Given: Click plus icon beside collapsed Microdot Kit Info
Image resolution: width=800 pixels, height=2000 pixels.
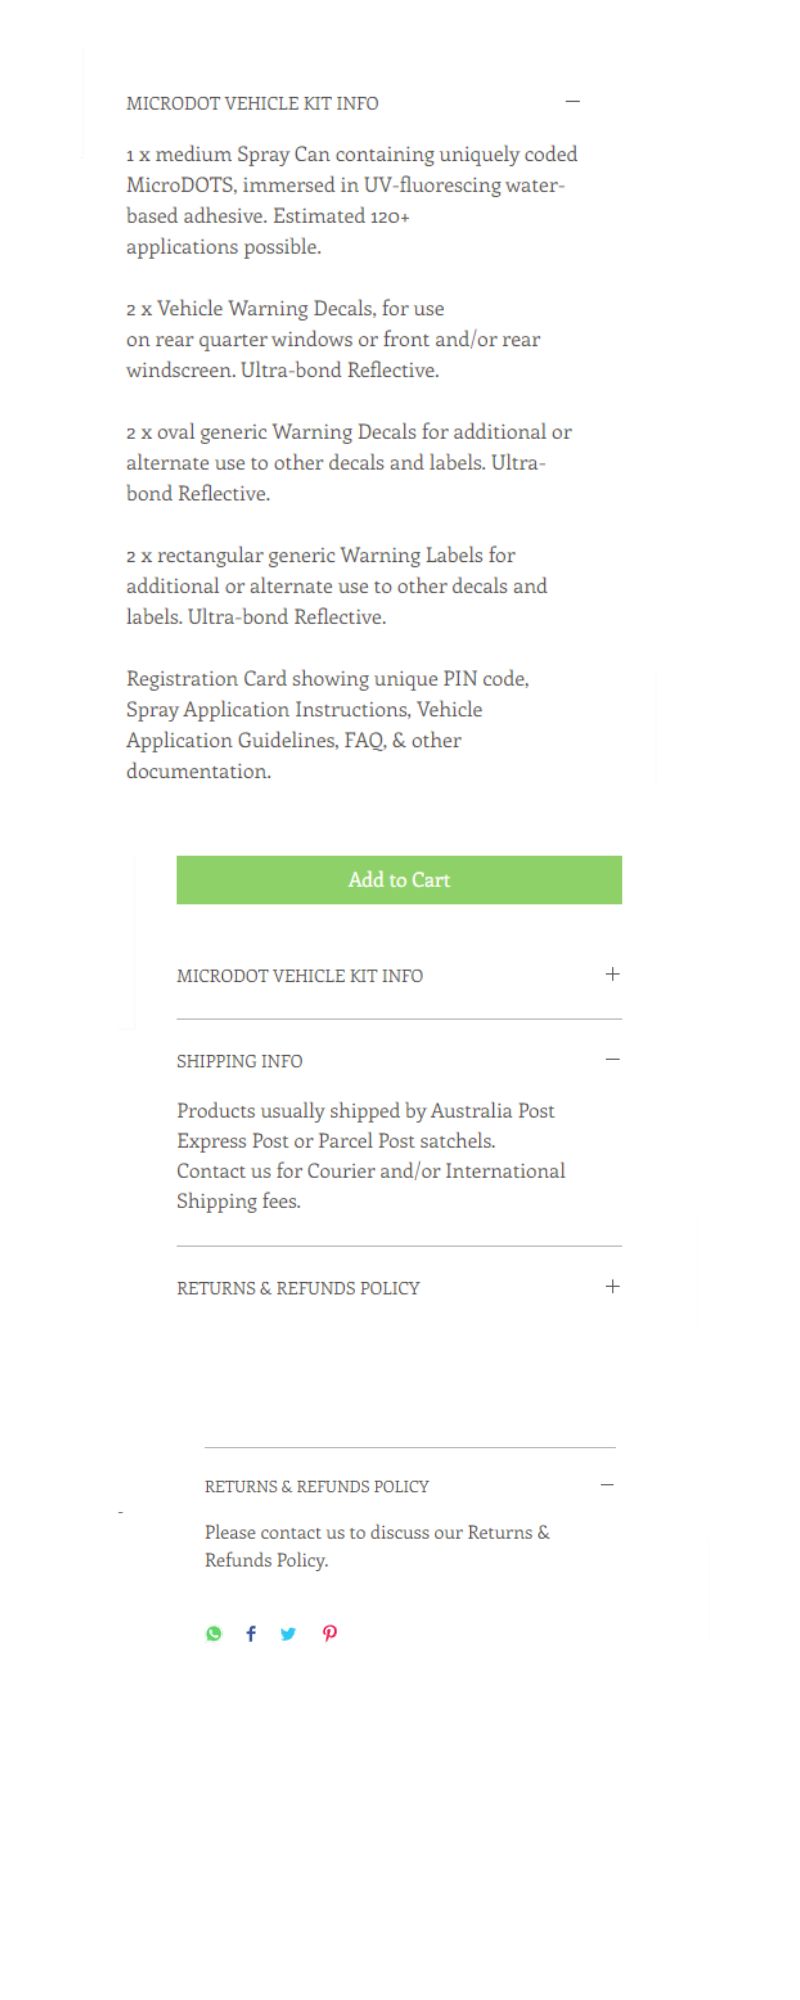Looking at the screenshot, I should pos(613,974).
